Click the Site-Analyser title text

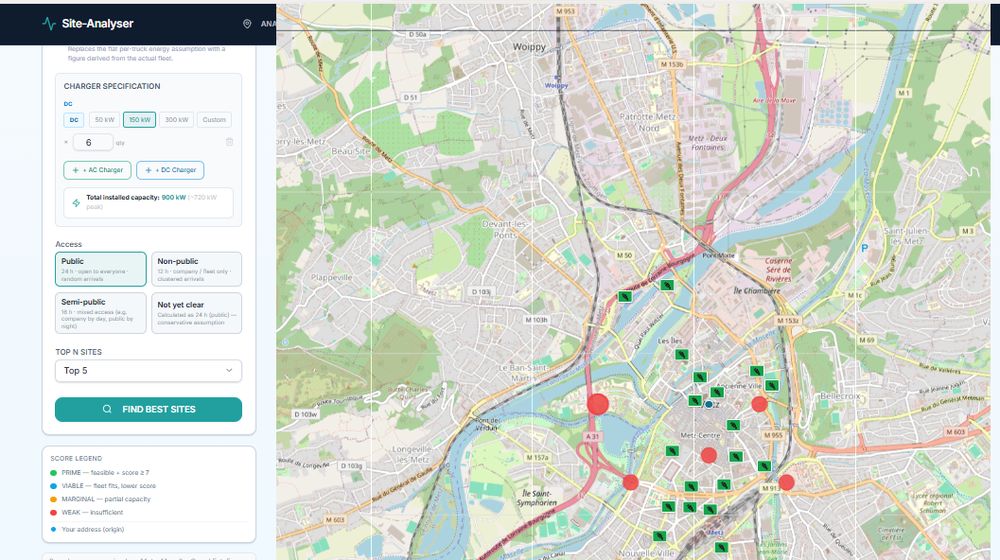(98, 24)
